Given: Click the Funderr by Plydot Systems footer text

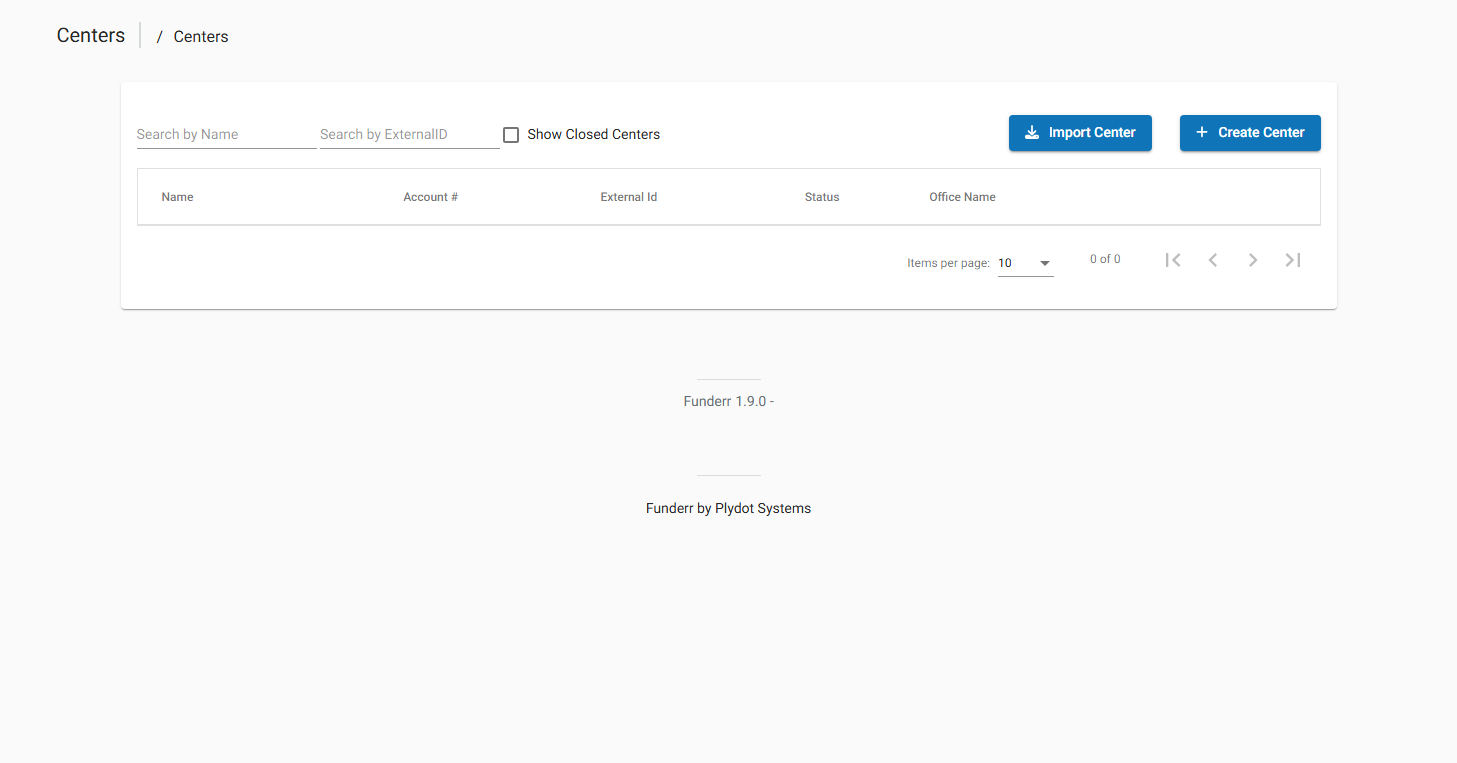Looking at the screenshot, I should [x=728, y=508].
